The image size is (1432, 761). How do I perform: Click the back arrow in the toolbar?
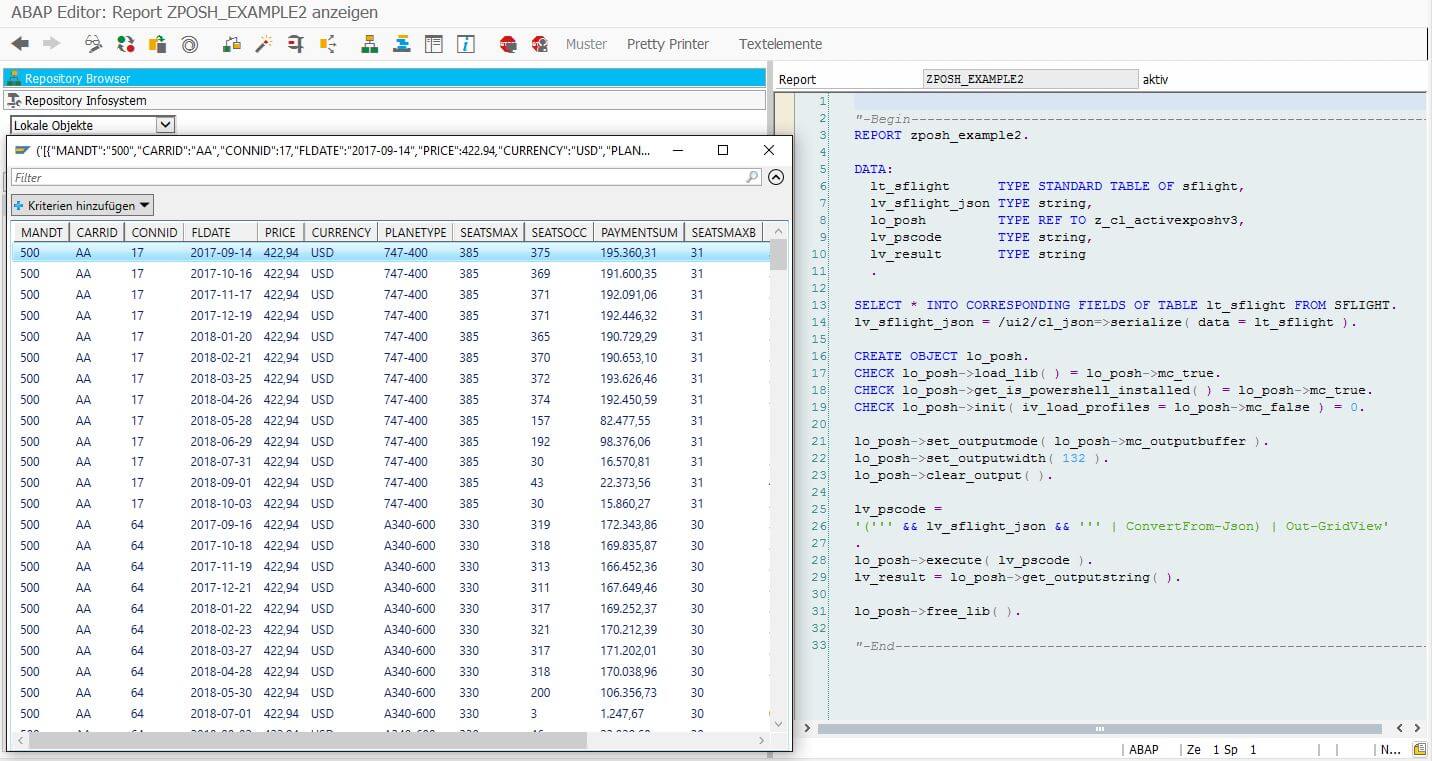[20, 44]
